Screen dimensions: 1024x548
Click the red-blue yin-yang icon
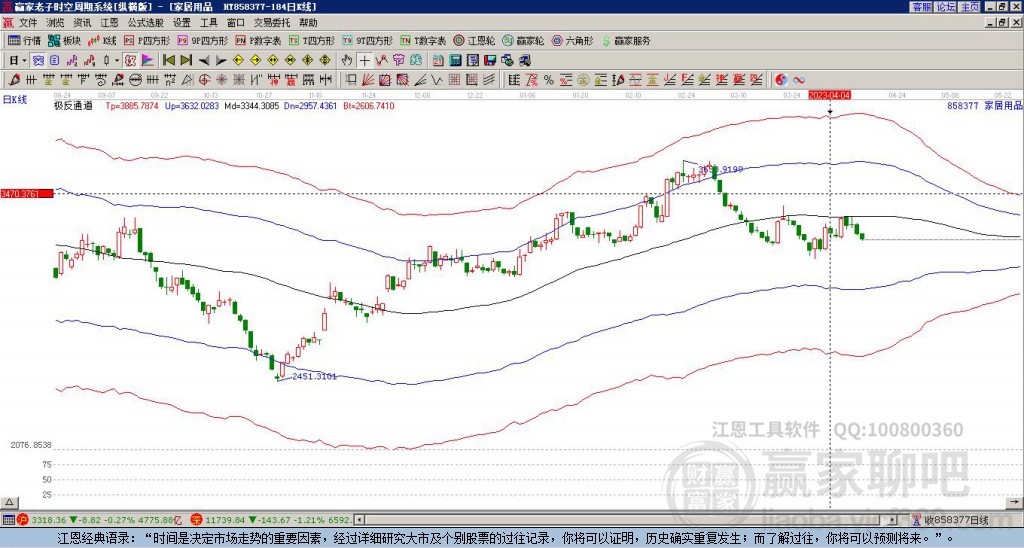point(781,80)
